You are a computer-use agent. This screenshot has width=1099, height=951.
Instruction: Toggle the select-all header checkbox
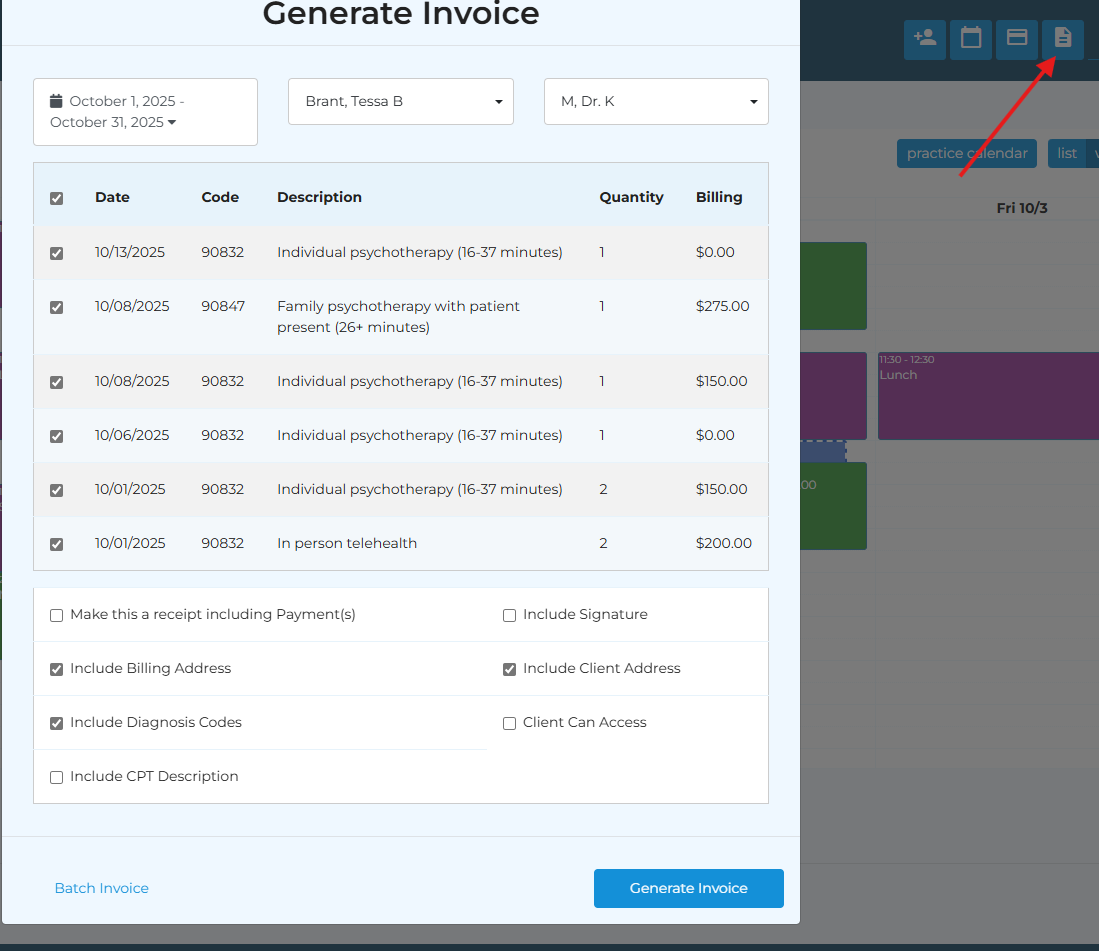pos(57,198)
